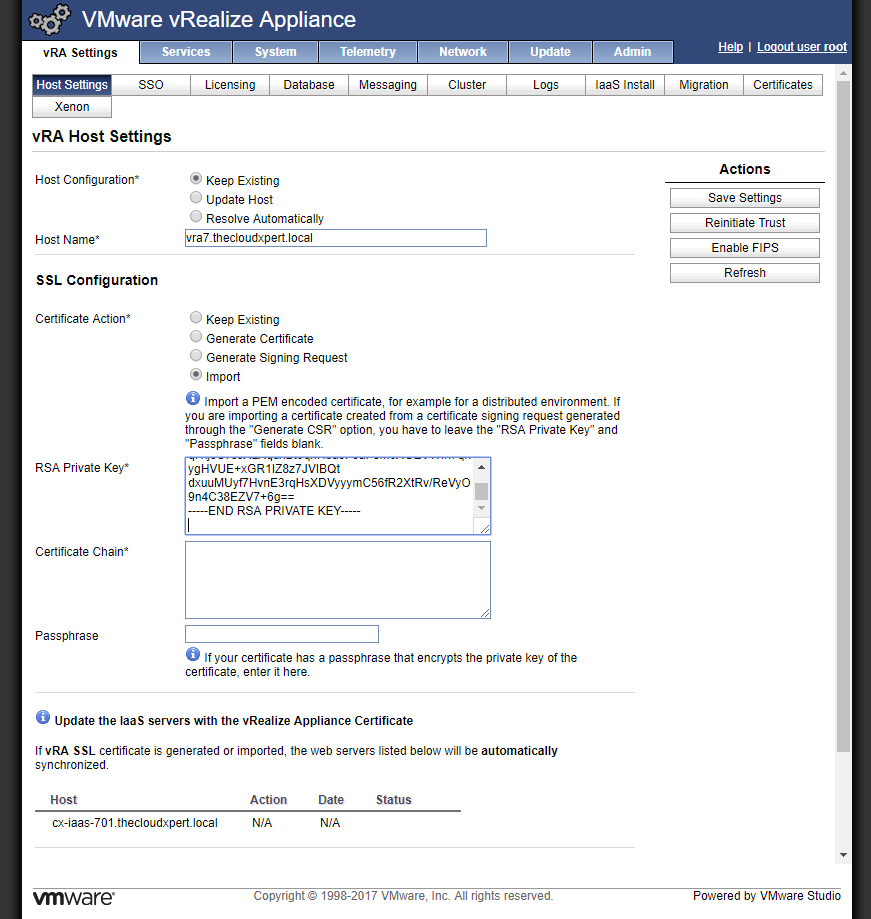Screen dimensions: 871x919
Task: Choose Resolve Automatically host configuration
Action: click(196, 217)
